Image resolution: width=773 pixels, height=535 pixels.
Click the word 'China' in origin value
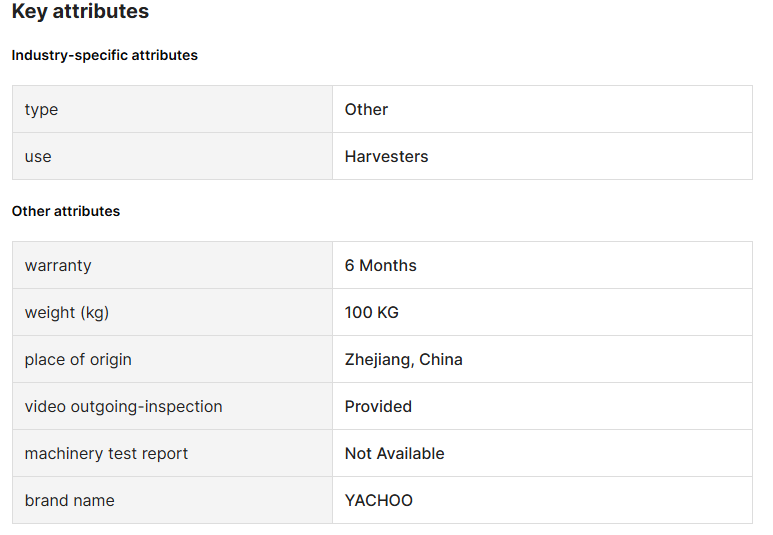(x=441, y=359)
